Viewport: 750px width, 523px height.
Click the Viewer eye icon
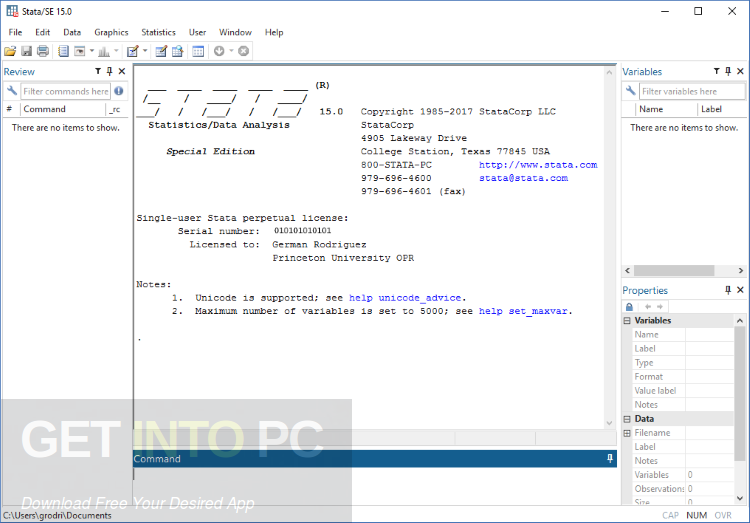(x=79, y=51)
